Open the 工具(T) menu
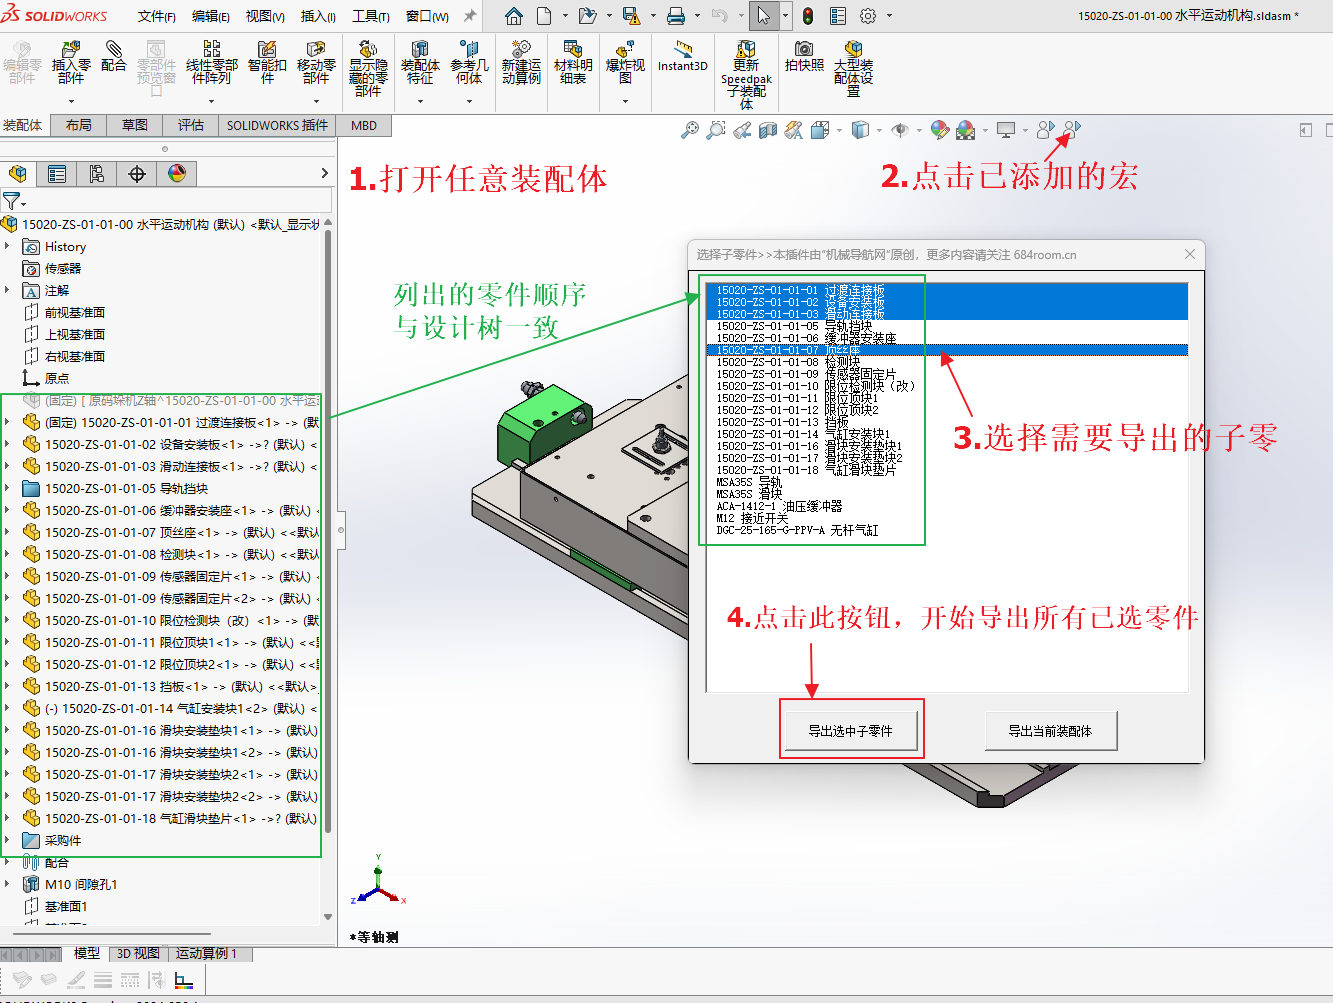The image size is (1333, 1003). tap(370, 16)
